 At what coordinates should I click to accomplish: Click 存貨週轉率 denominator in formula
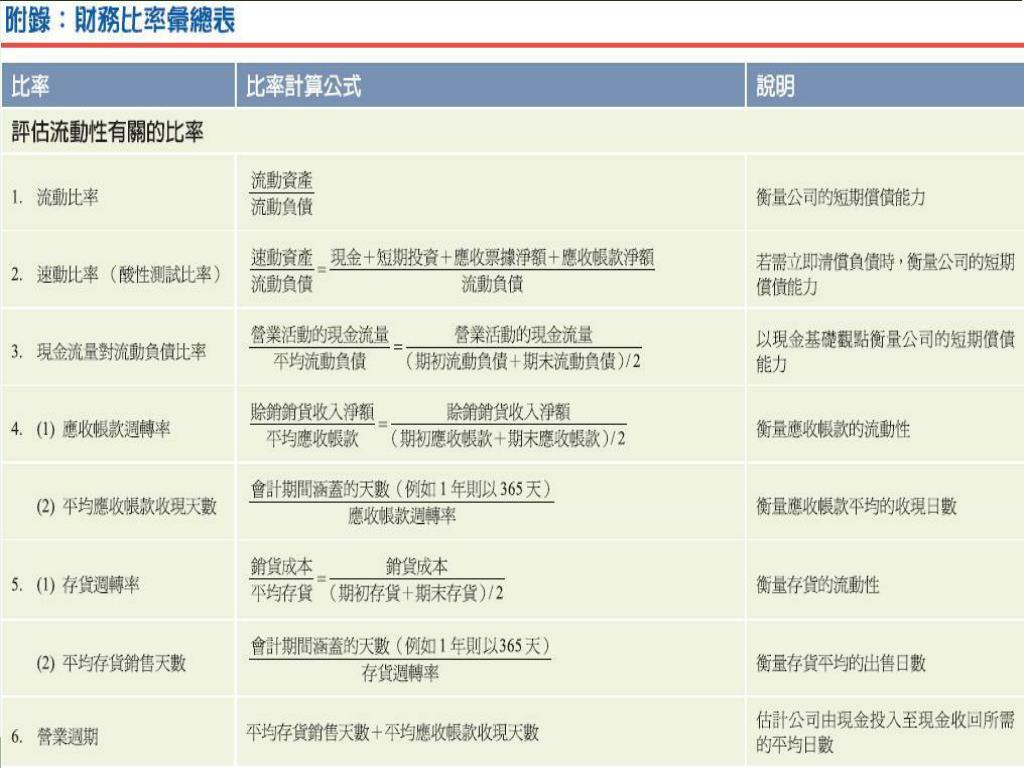pos(400,673)
